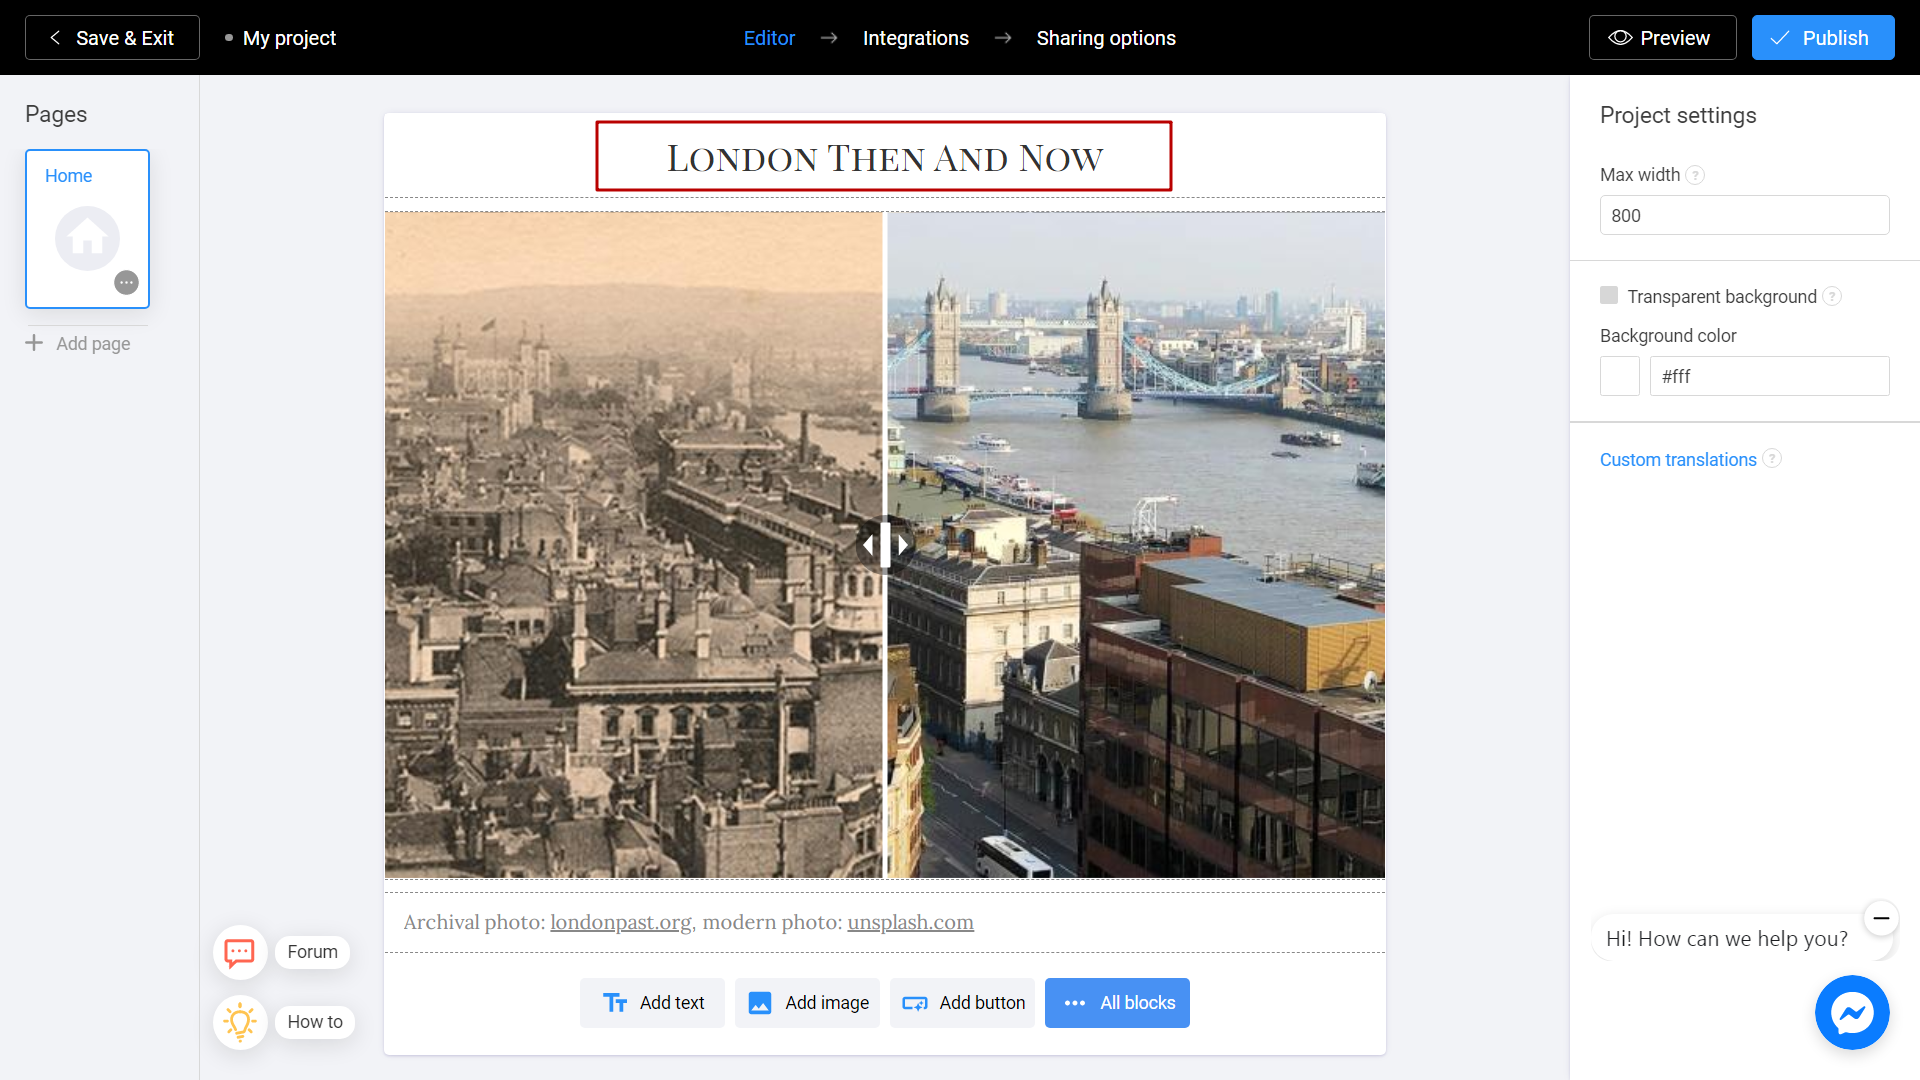Open the Sharing options step
The image size is (1920, 1080).
(1106, 38)
